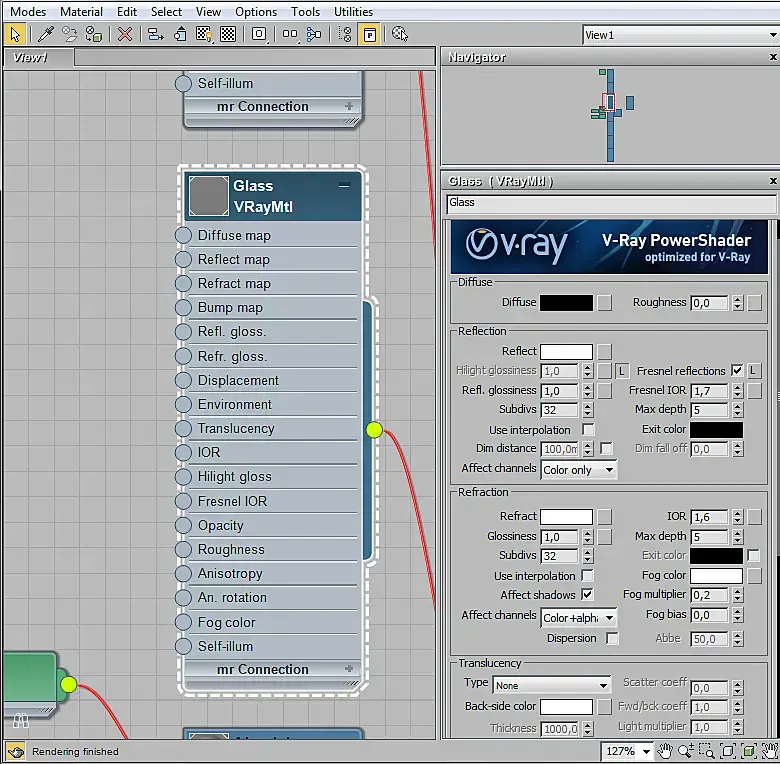Select the View1 tab
The height and width of the screenshot is (764, 780).
pos(39,58)
